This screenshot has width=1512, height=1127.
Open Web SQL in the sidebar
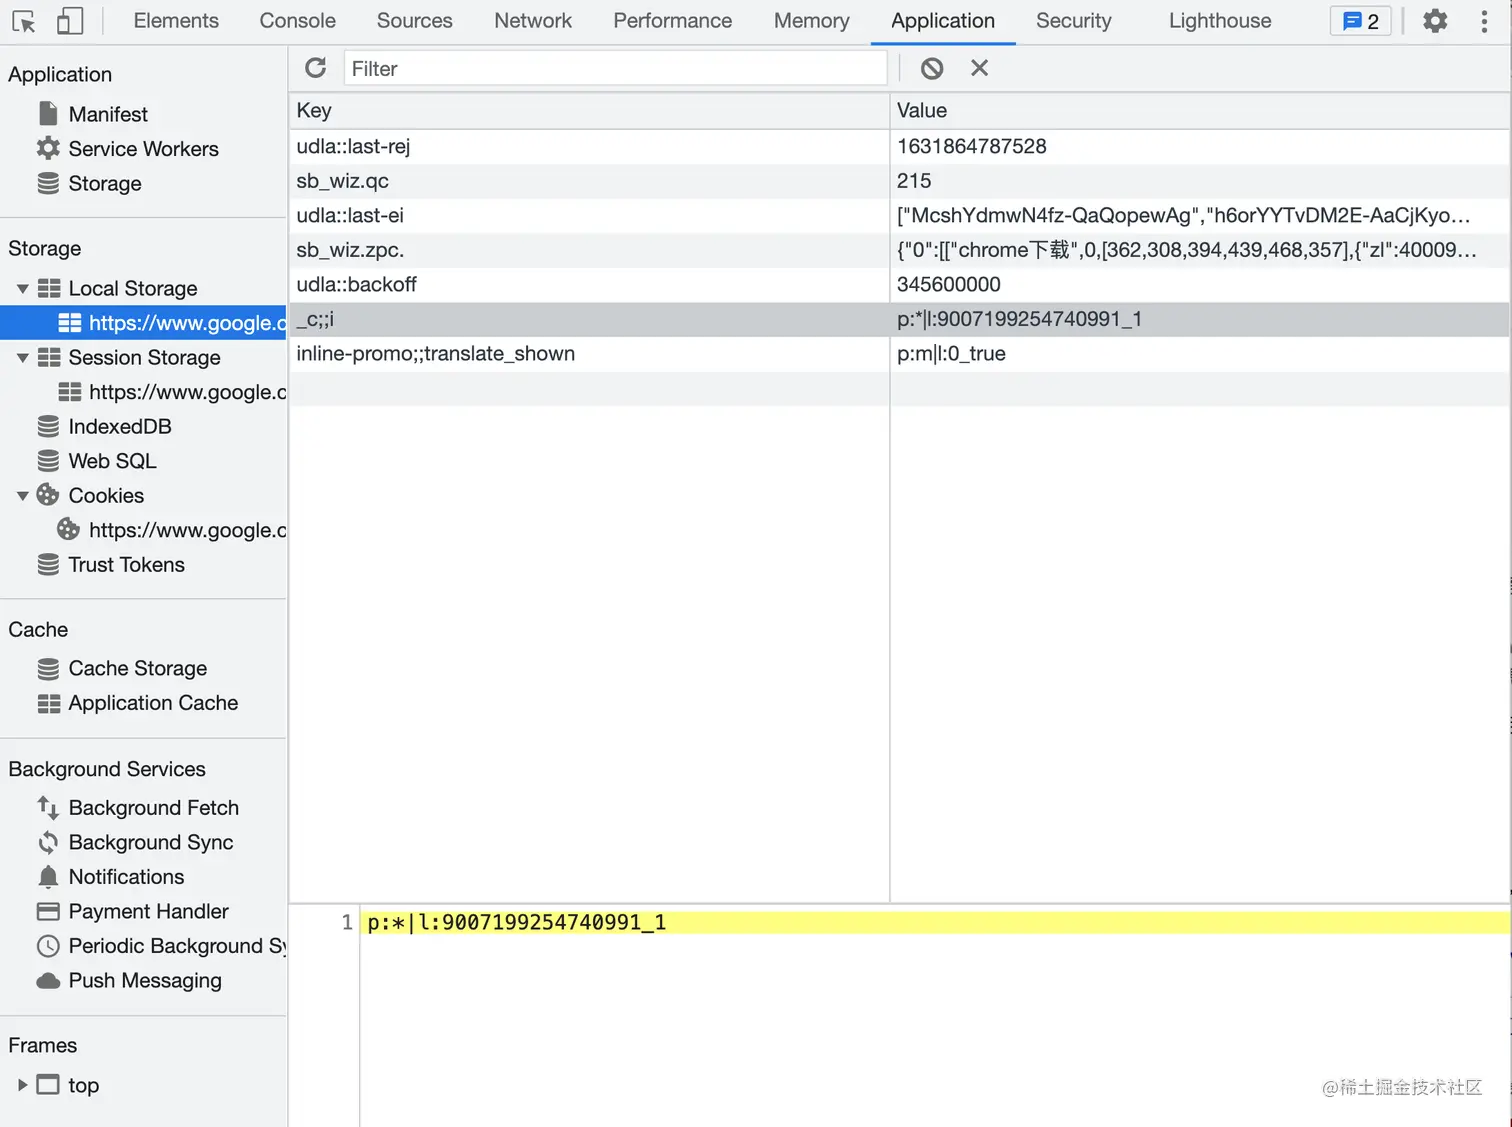[112, 461]
